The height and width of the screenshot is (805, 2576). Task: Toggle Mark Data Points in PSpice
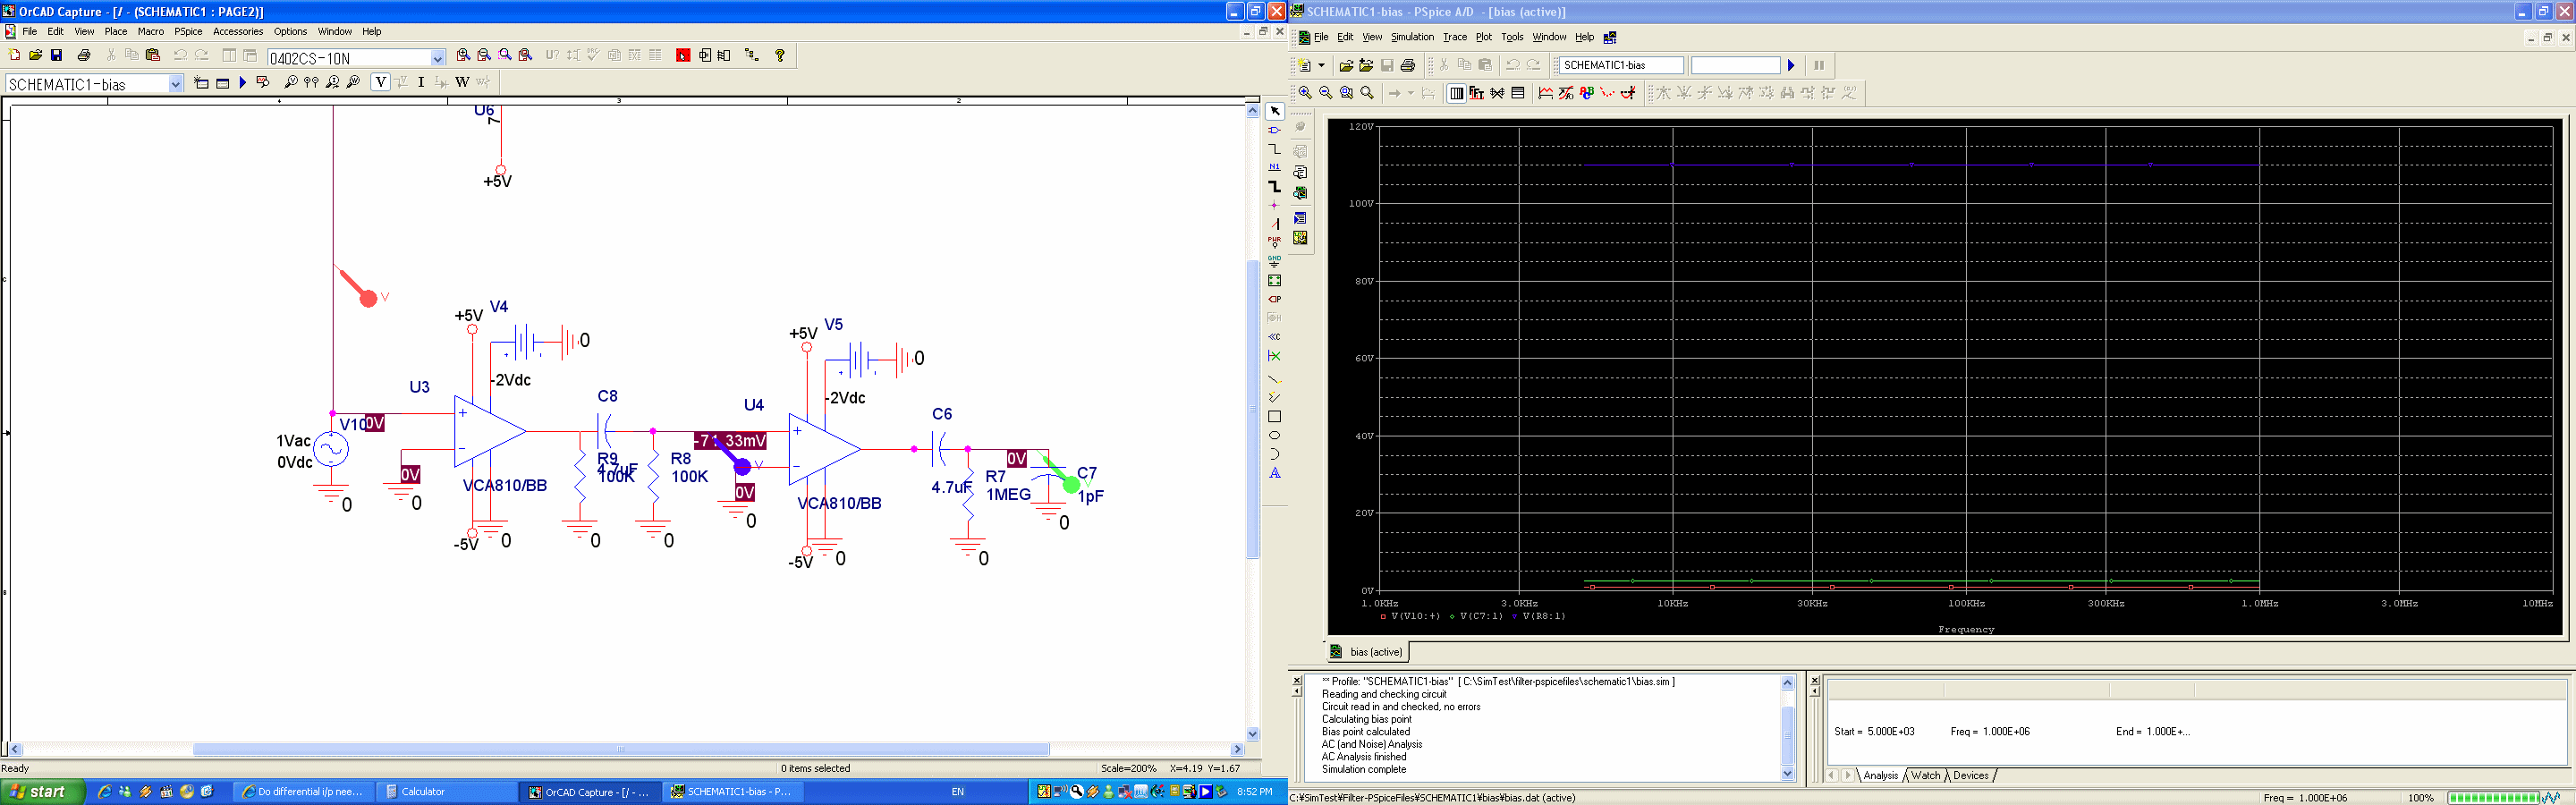[x=1607, y=93]
